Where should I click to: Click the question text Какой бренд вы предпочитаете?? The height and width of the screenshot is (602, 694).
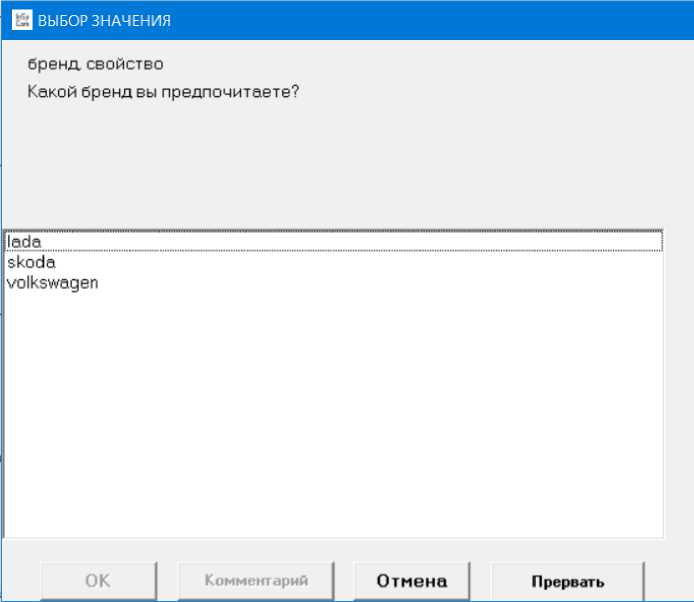tap(163, 92)
